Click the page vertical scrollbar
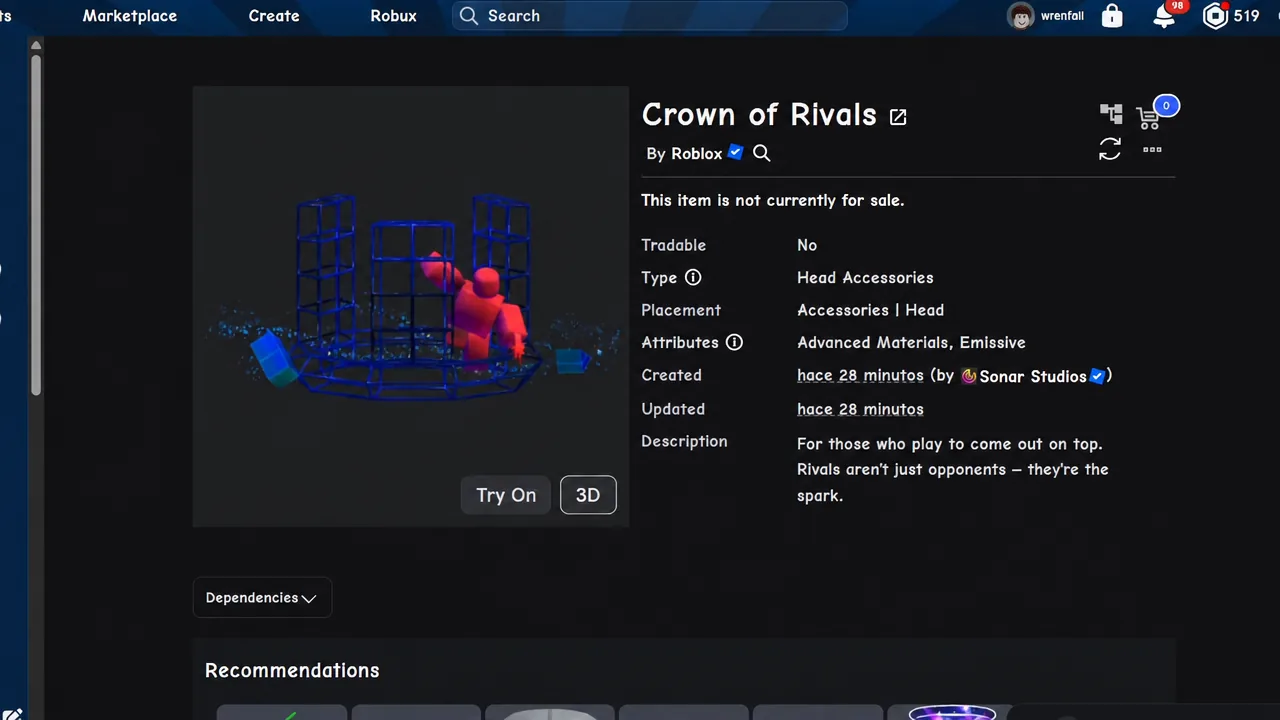 tap(36, 225)
